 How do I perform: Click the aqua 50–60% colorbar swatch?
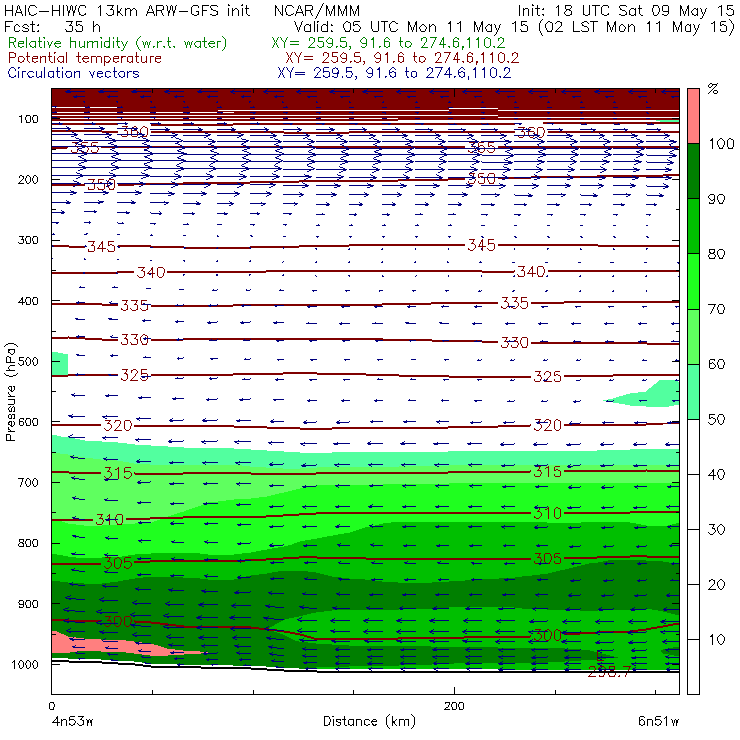click(693, 392)
